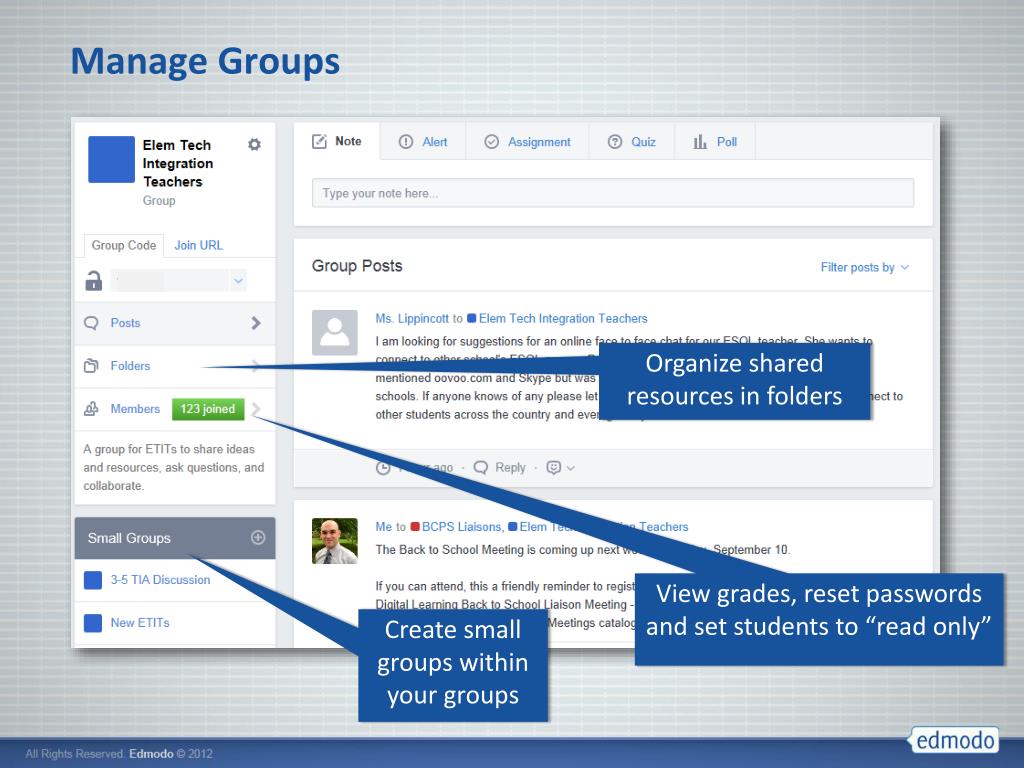Expand the group code dropdown arrow
The height and width of the screenshot is (768, 1024).
pos(238,281)
